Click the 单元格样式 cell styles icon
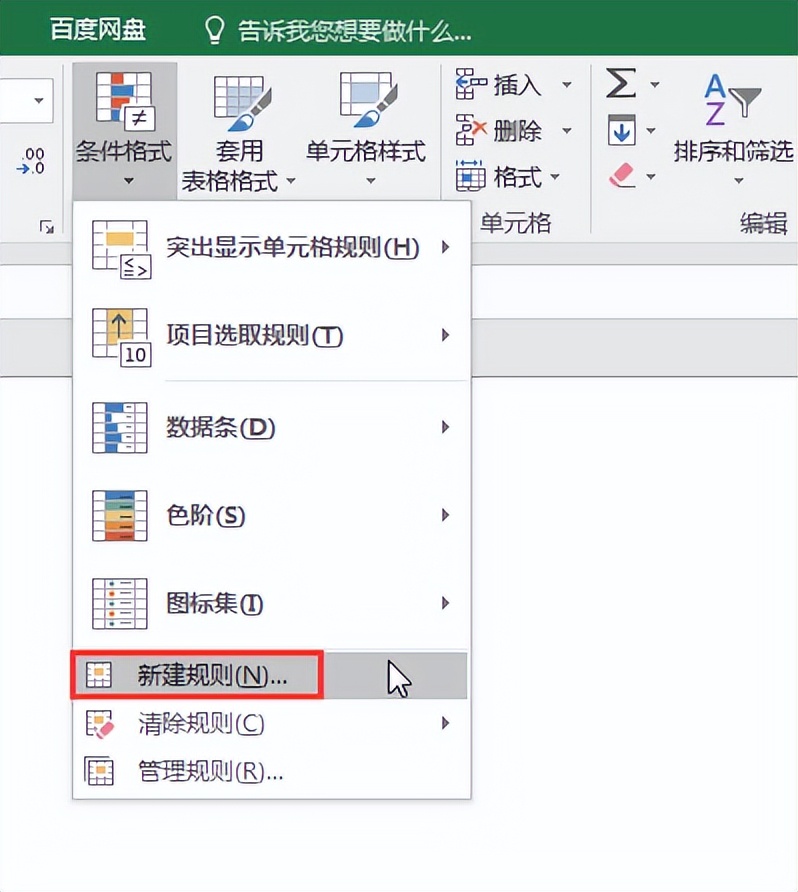Viewport: 798px width, 892px height. point(368,98)
